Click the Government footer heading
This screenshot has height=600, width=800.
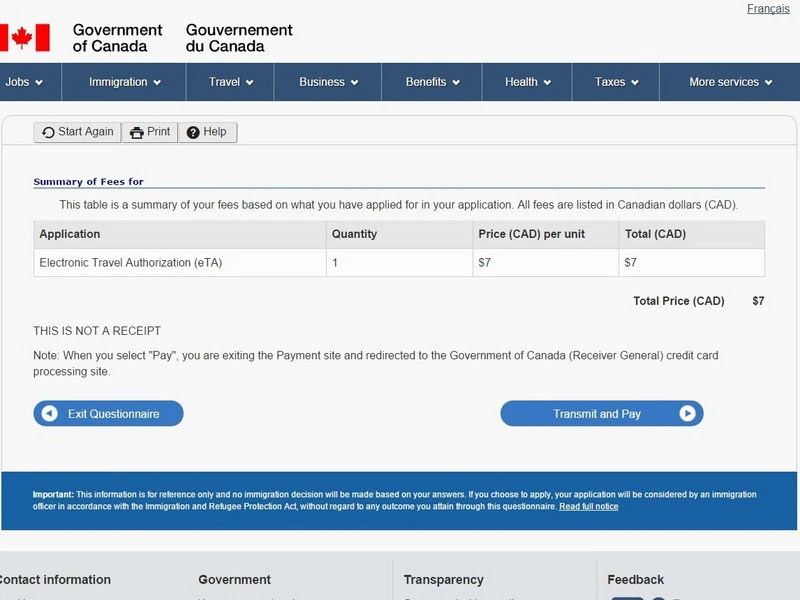click(234, 580)
